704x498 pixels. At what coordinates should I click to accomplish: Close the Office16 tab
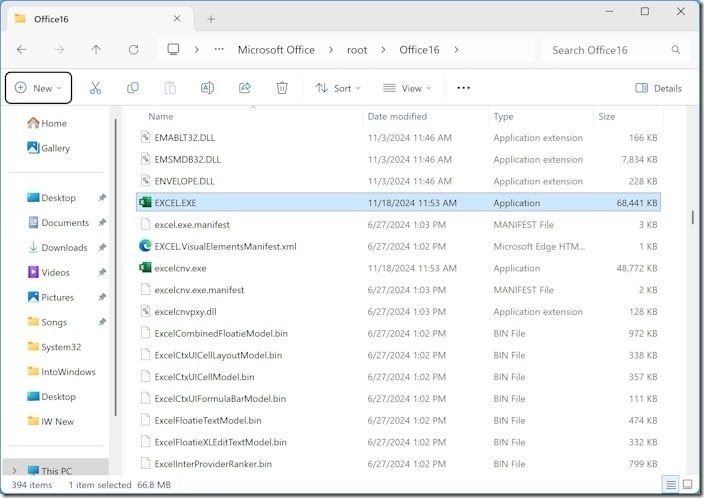pos(177,19)
